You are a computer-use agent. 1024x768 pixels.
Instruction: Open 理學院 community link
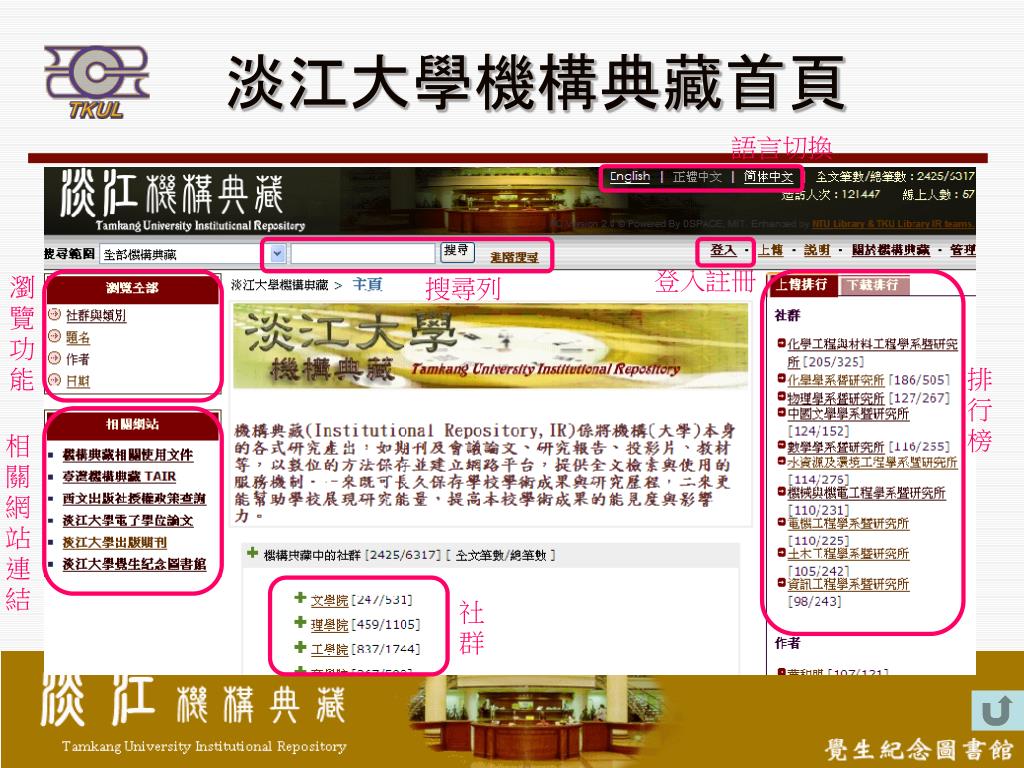pos(329,624)
